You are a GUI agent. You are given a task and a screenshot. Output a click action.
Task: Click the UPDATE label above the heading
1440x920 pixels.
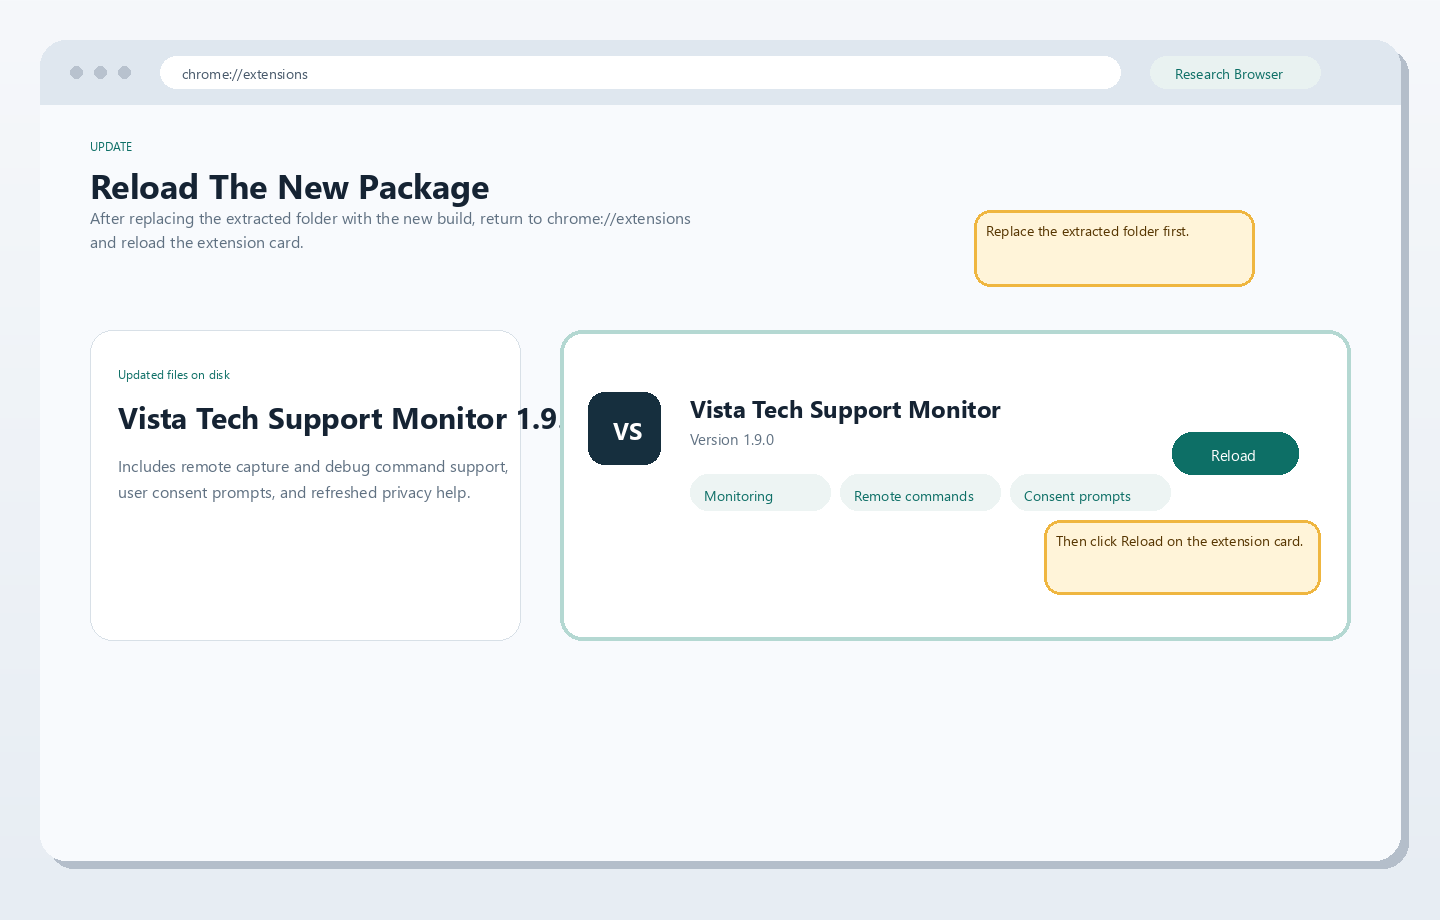(x=111, y=147)
